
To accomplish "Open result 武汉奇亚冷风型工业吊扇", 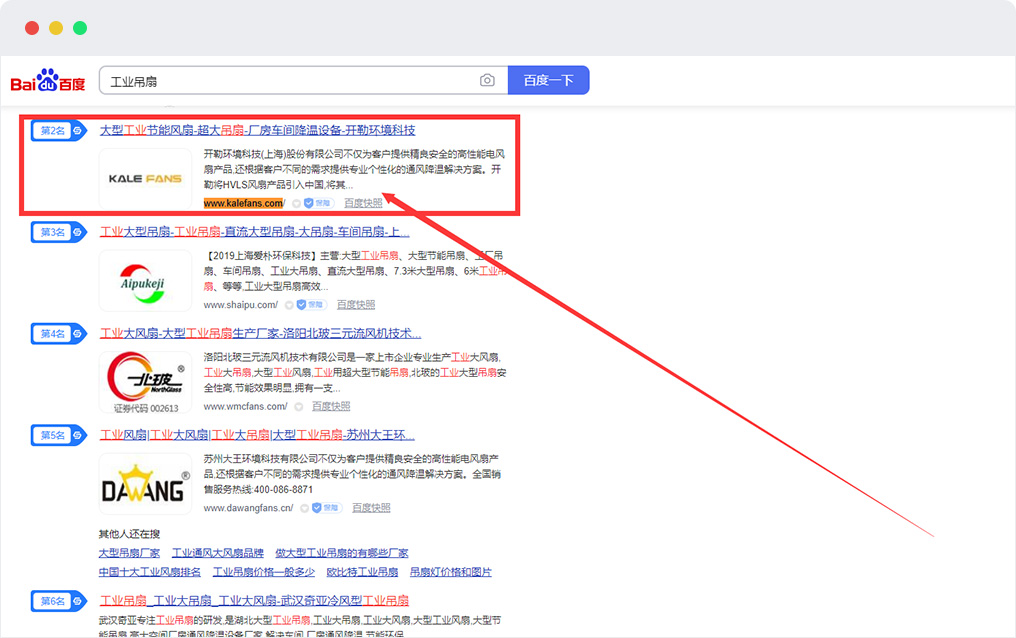I will (x=254, y=600).
